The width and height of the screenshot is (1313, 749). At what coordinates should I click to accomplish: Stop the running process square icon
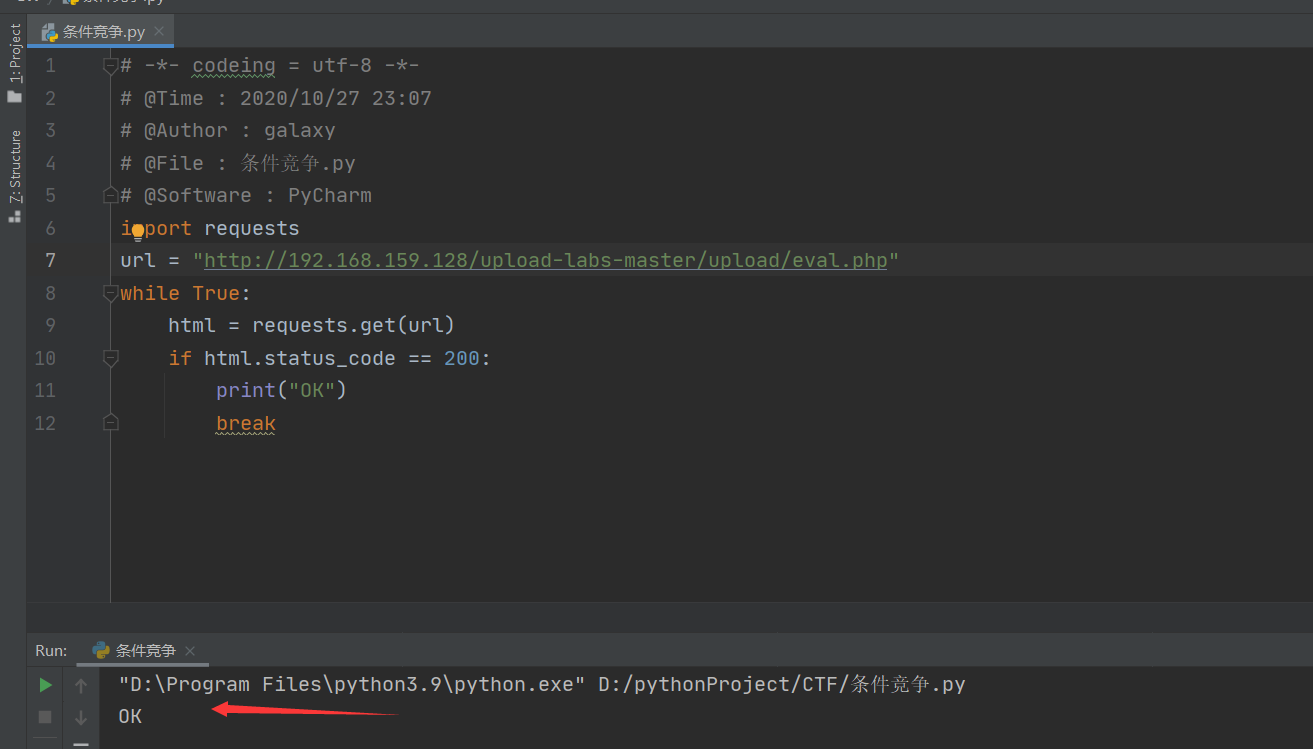click(x=45, y=717)
